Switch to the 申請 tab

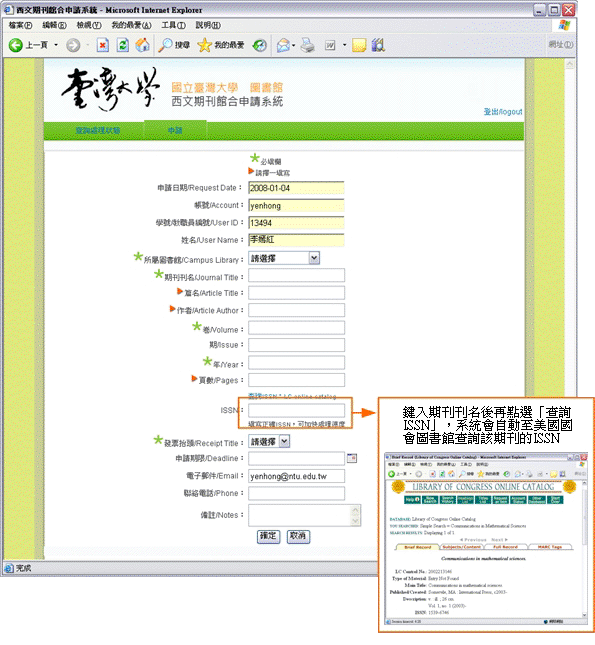click(175, 130)
